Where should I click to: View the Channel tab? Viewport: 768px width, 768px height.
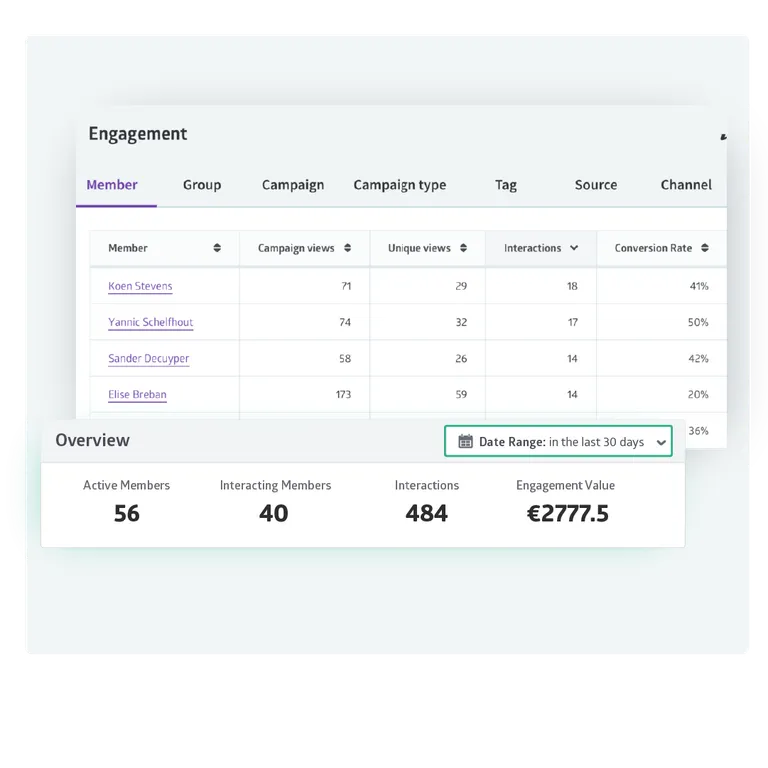pyautogui.click(x=686, y=185)
